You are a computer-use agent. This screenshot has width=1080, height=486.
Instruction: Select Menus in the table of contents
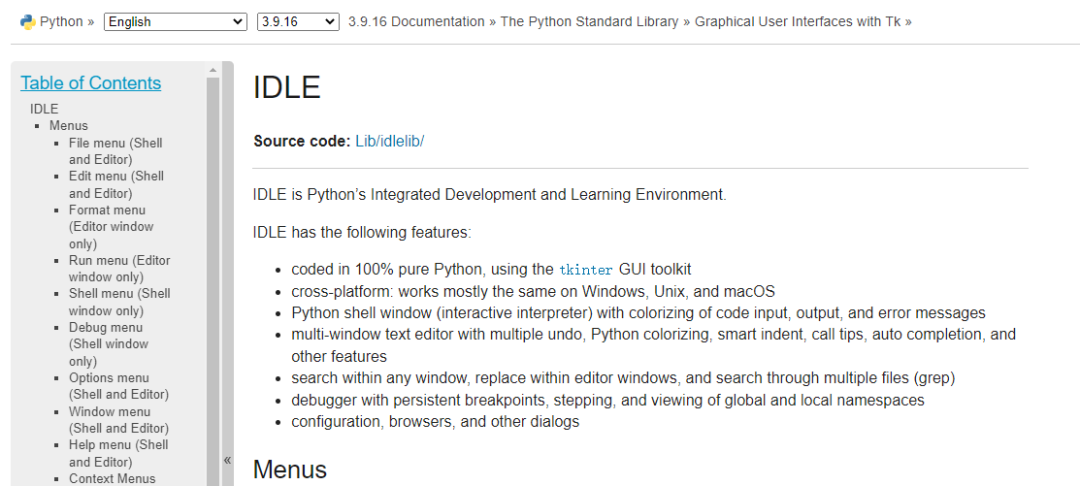pos(69,125)
